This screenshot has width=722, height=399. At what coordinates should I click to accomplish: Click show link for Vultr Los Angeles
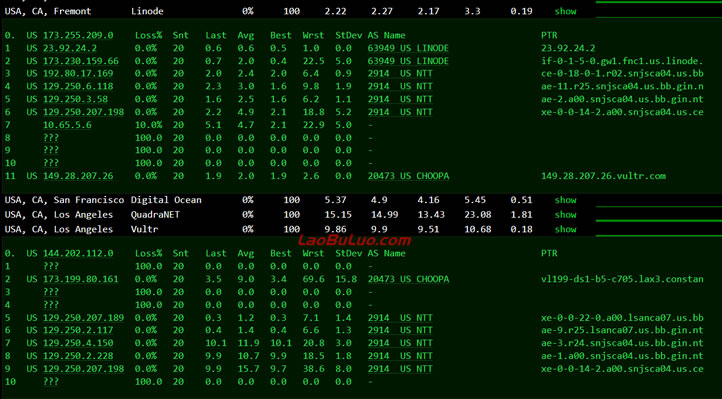[565, 229]
